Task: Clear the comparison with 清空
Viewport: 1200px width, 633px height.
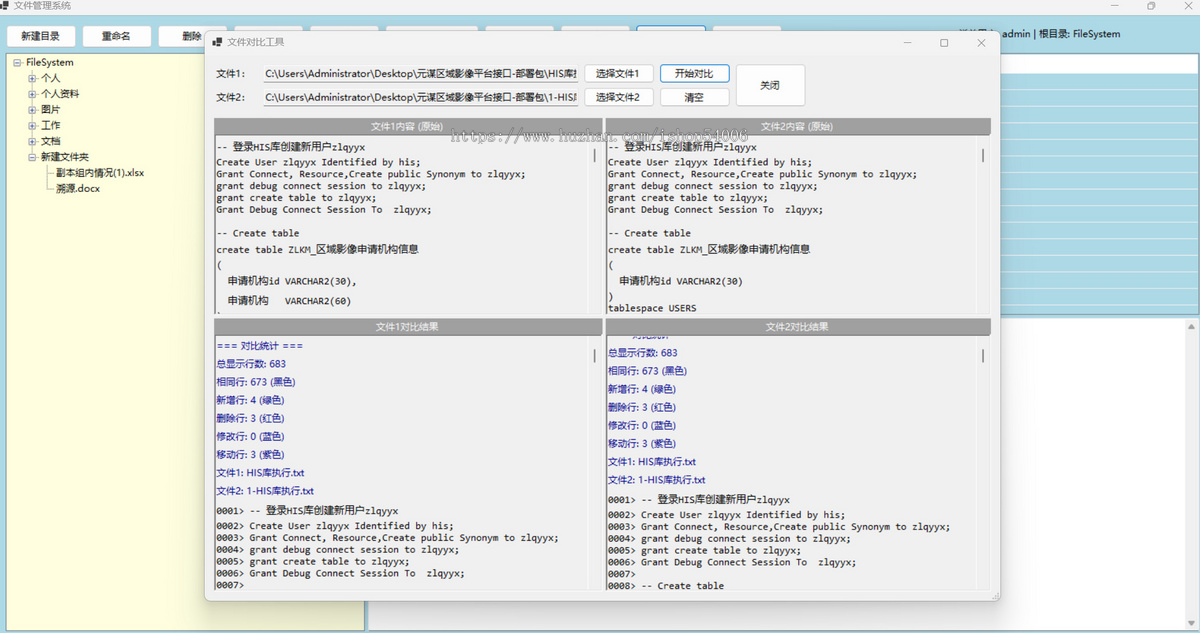Action: pyautogui.click(x=694, y=98)
